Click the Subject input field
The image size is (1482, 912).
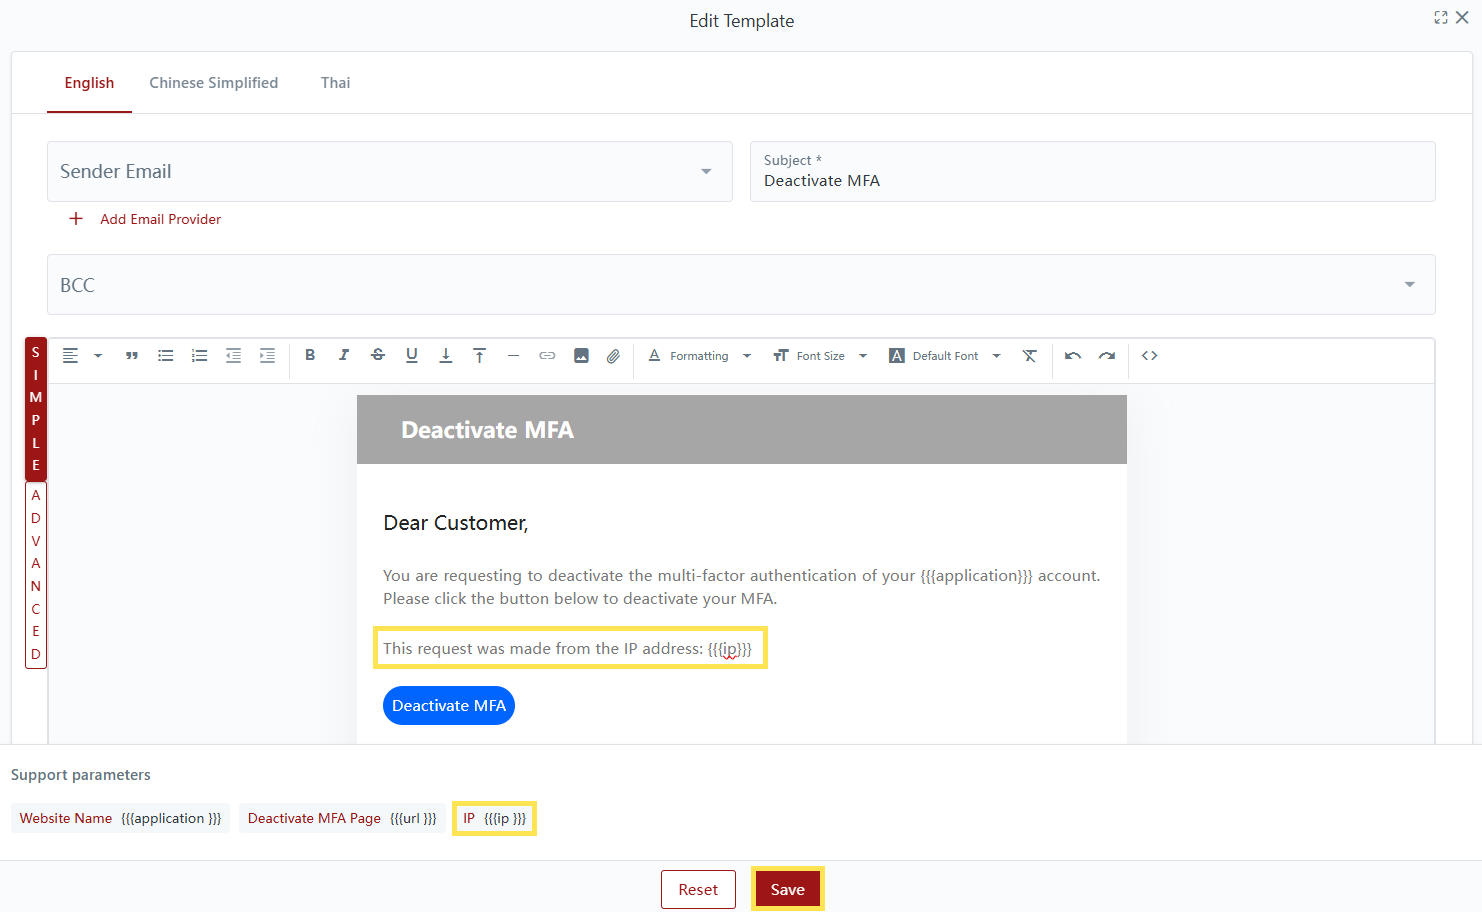point(1092,181)
